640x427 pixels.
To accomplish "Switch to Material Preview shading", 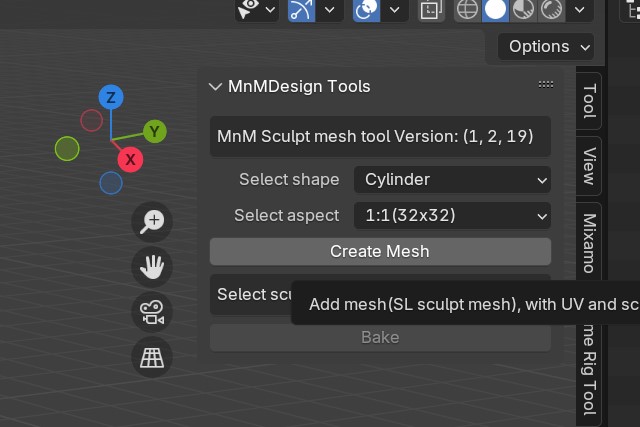I will click(x=523, y=10).
